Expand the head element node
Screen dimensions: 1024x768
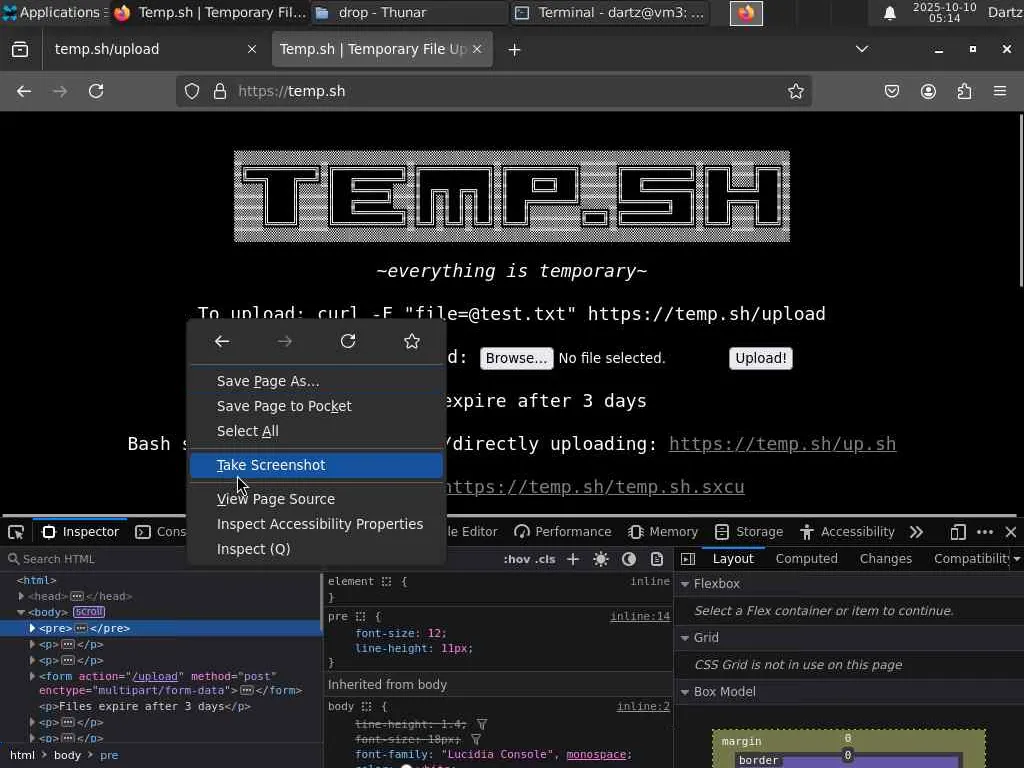coord(22,596)
